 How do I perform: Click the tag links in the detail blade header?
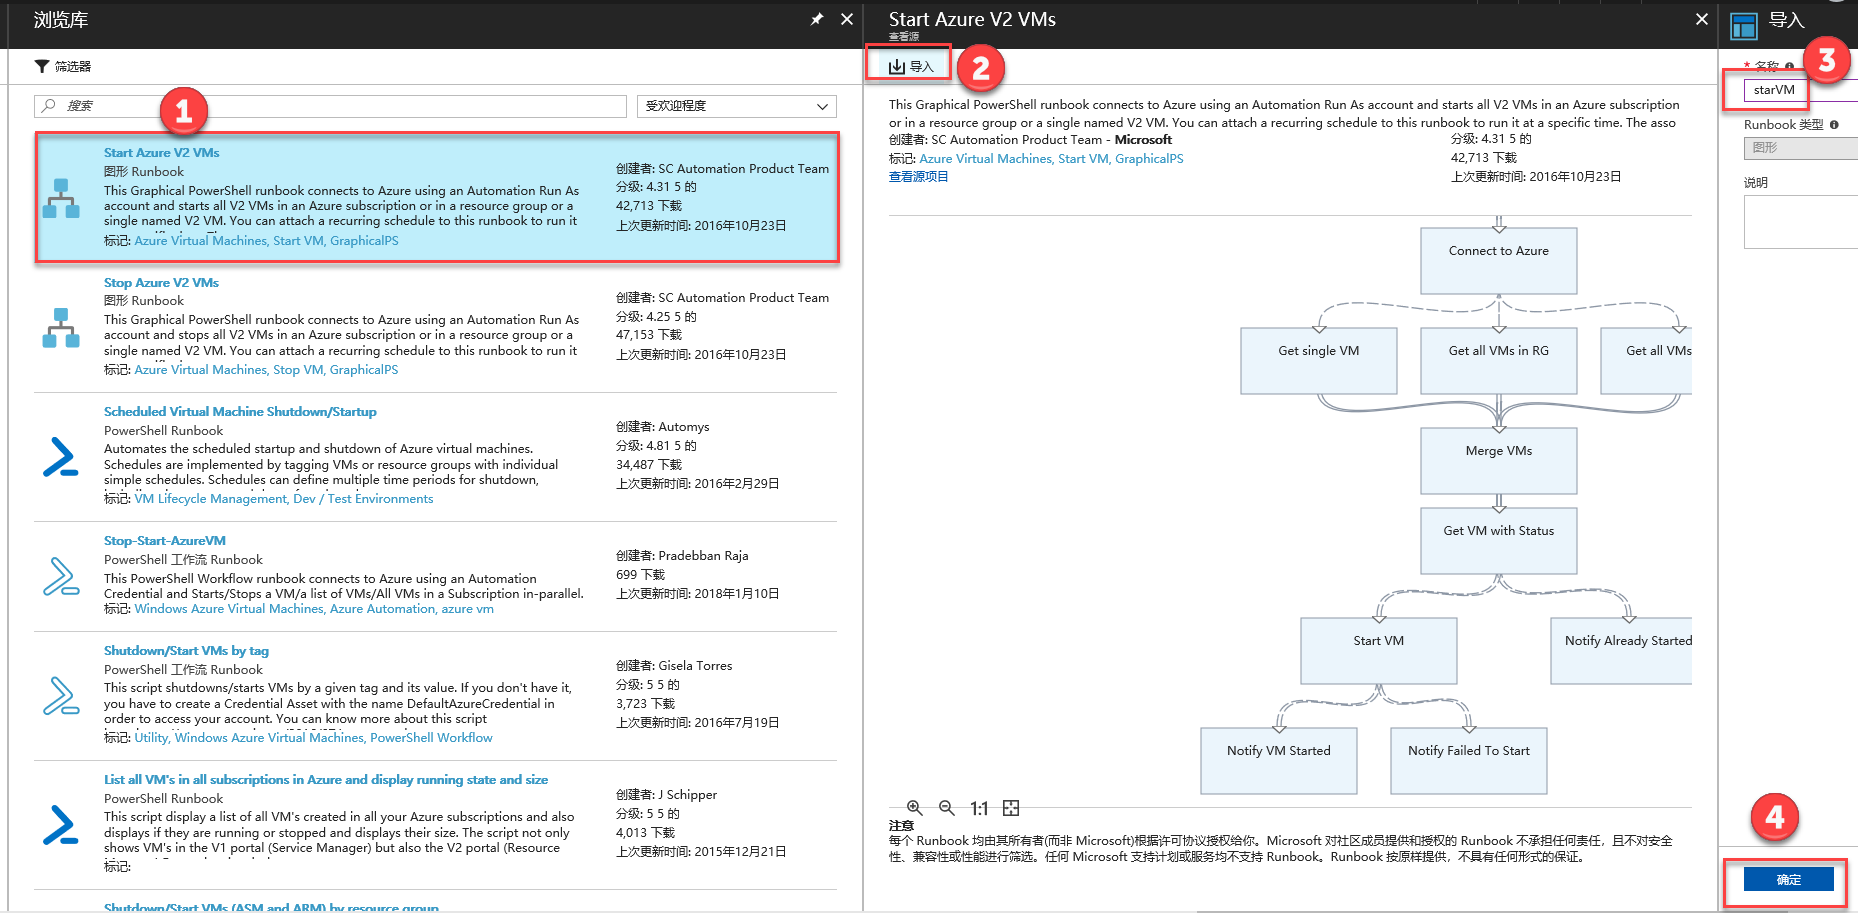point(1051,159)
